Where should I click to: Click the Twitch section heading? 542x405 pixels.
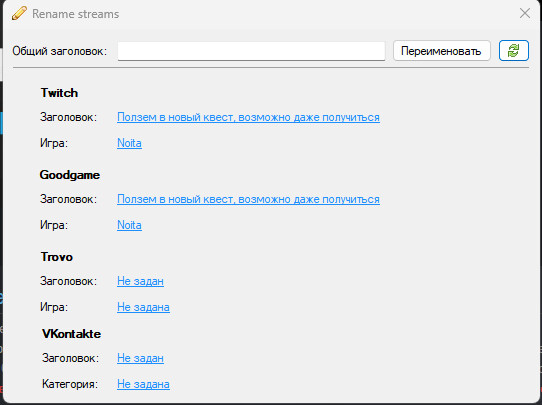tap(59, 93)
